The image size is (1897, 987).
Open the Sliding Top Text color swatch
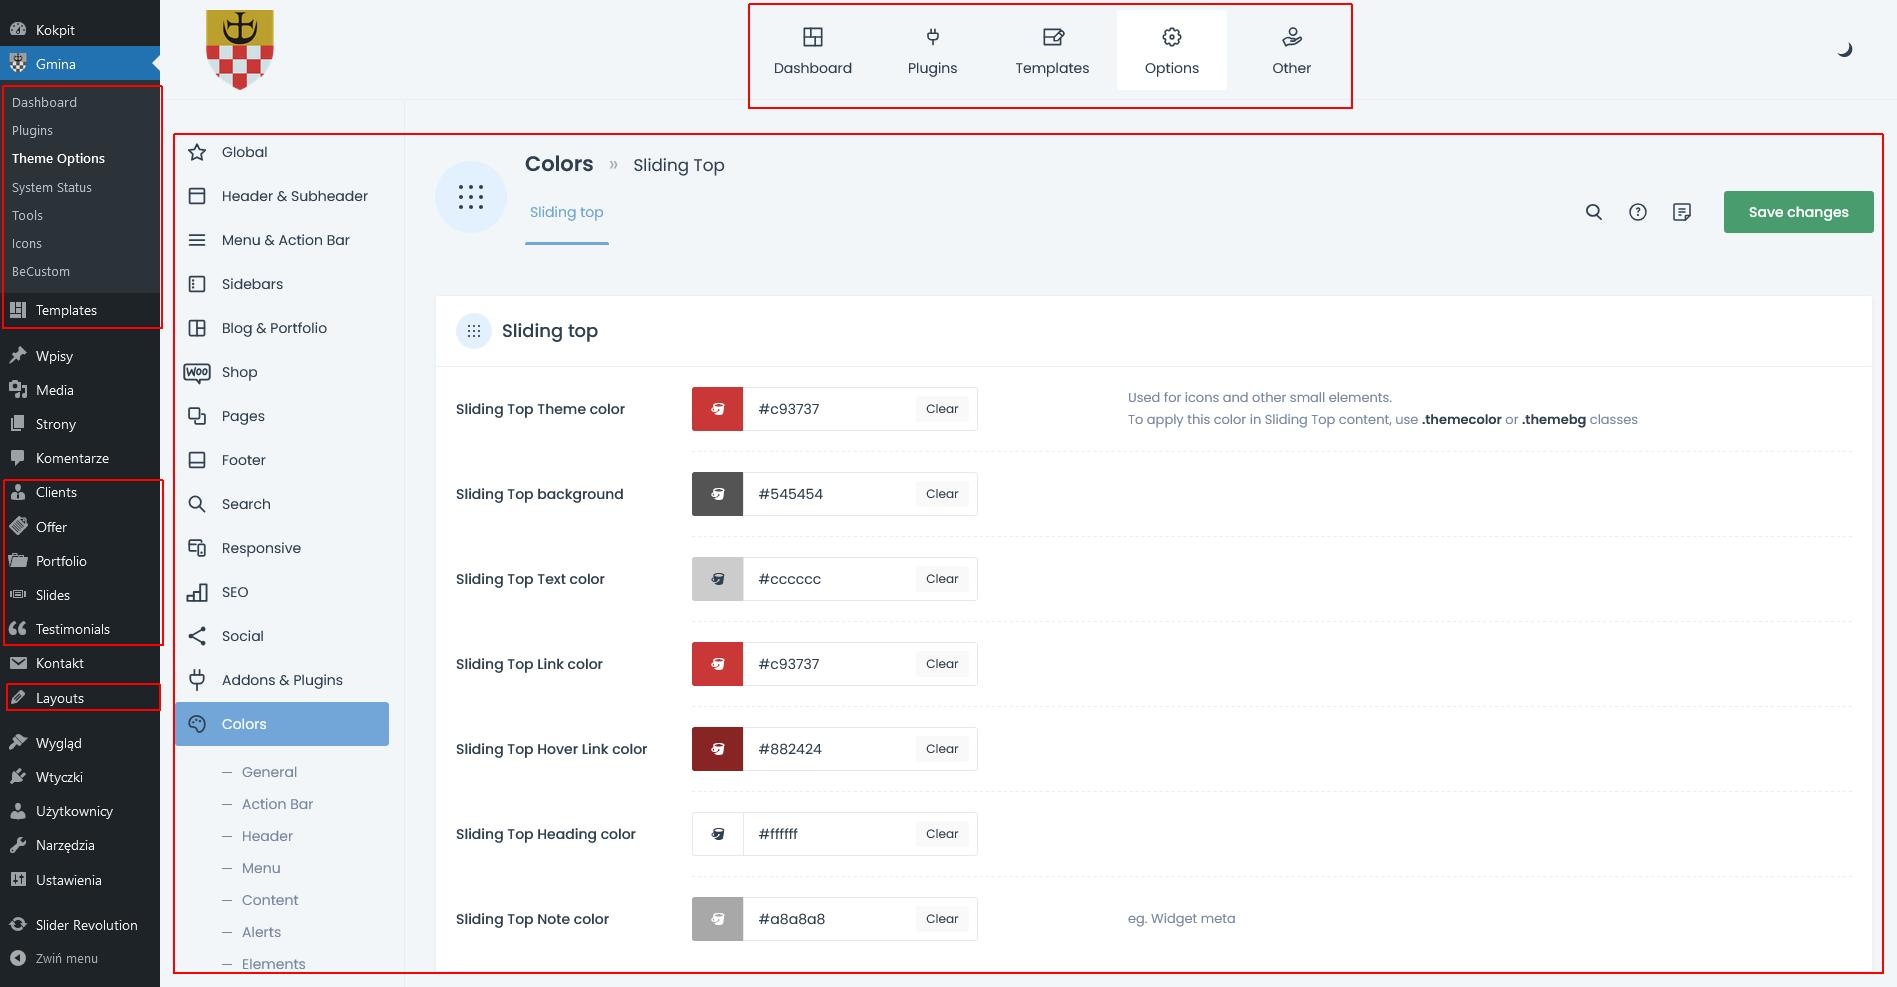(717, 579)
